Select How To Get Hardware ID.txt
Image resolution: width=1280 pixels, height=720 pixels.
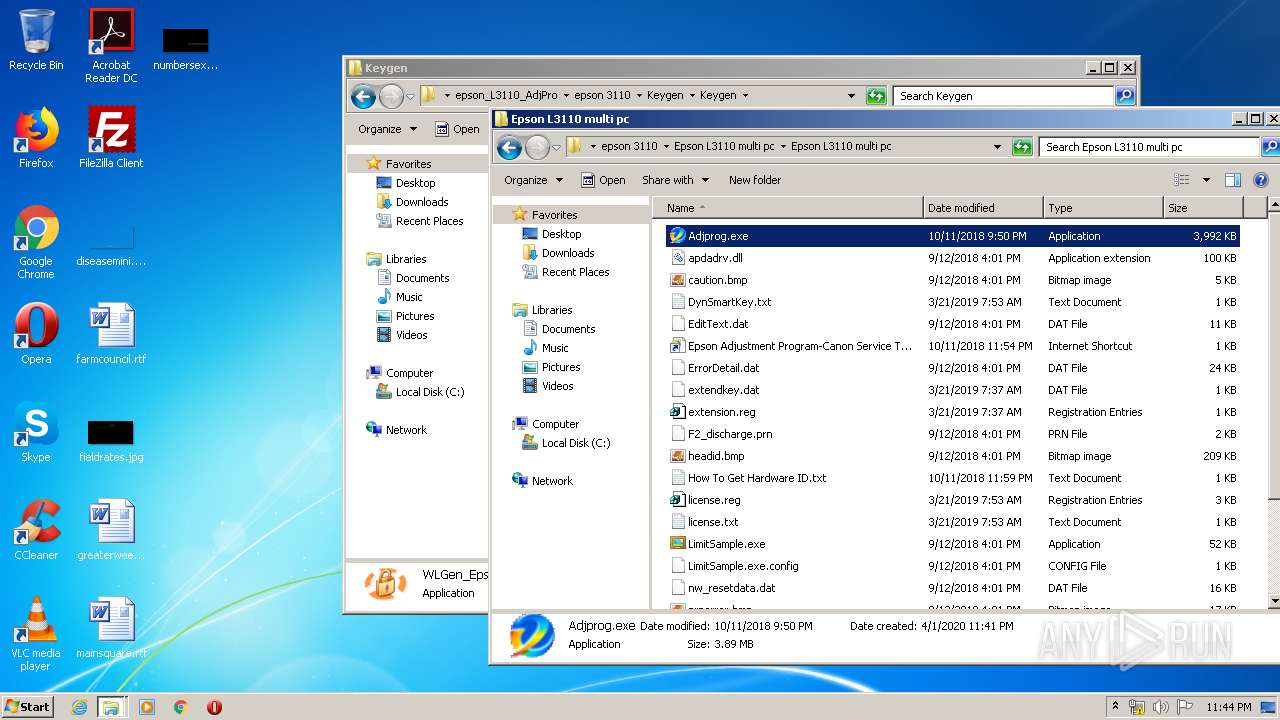click(953, 478)
